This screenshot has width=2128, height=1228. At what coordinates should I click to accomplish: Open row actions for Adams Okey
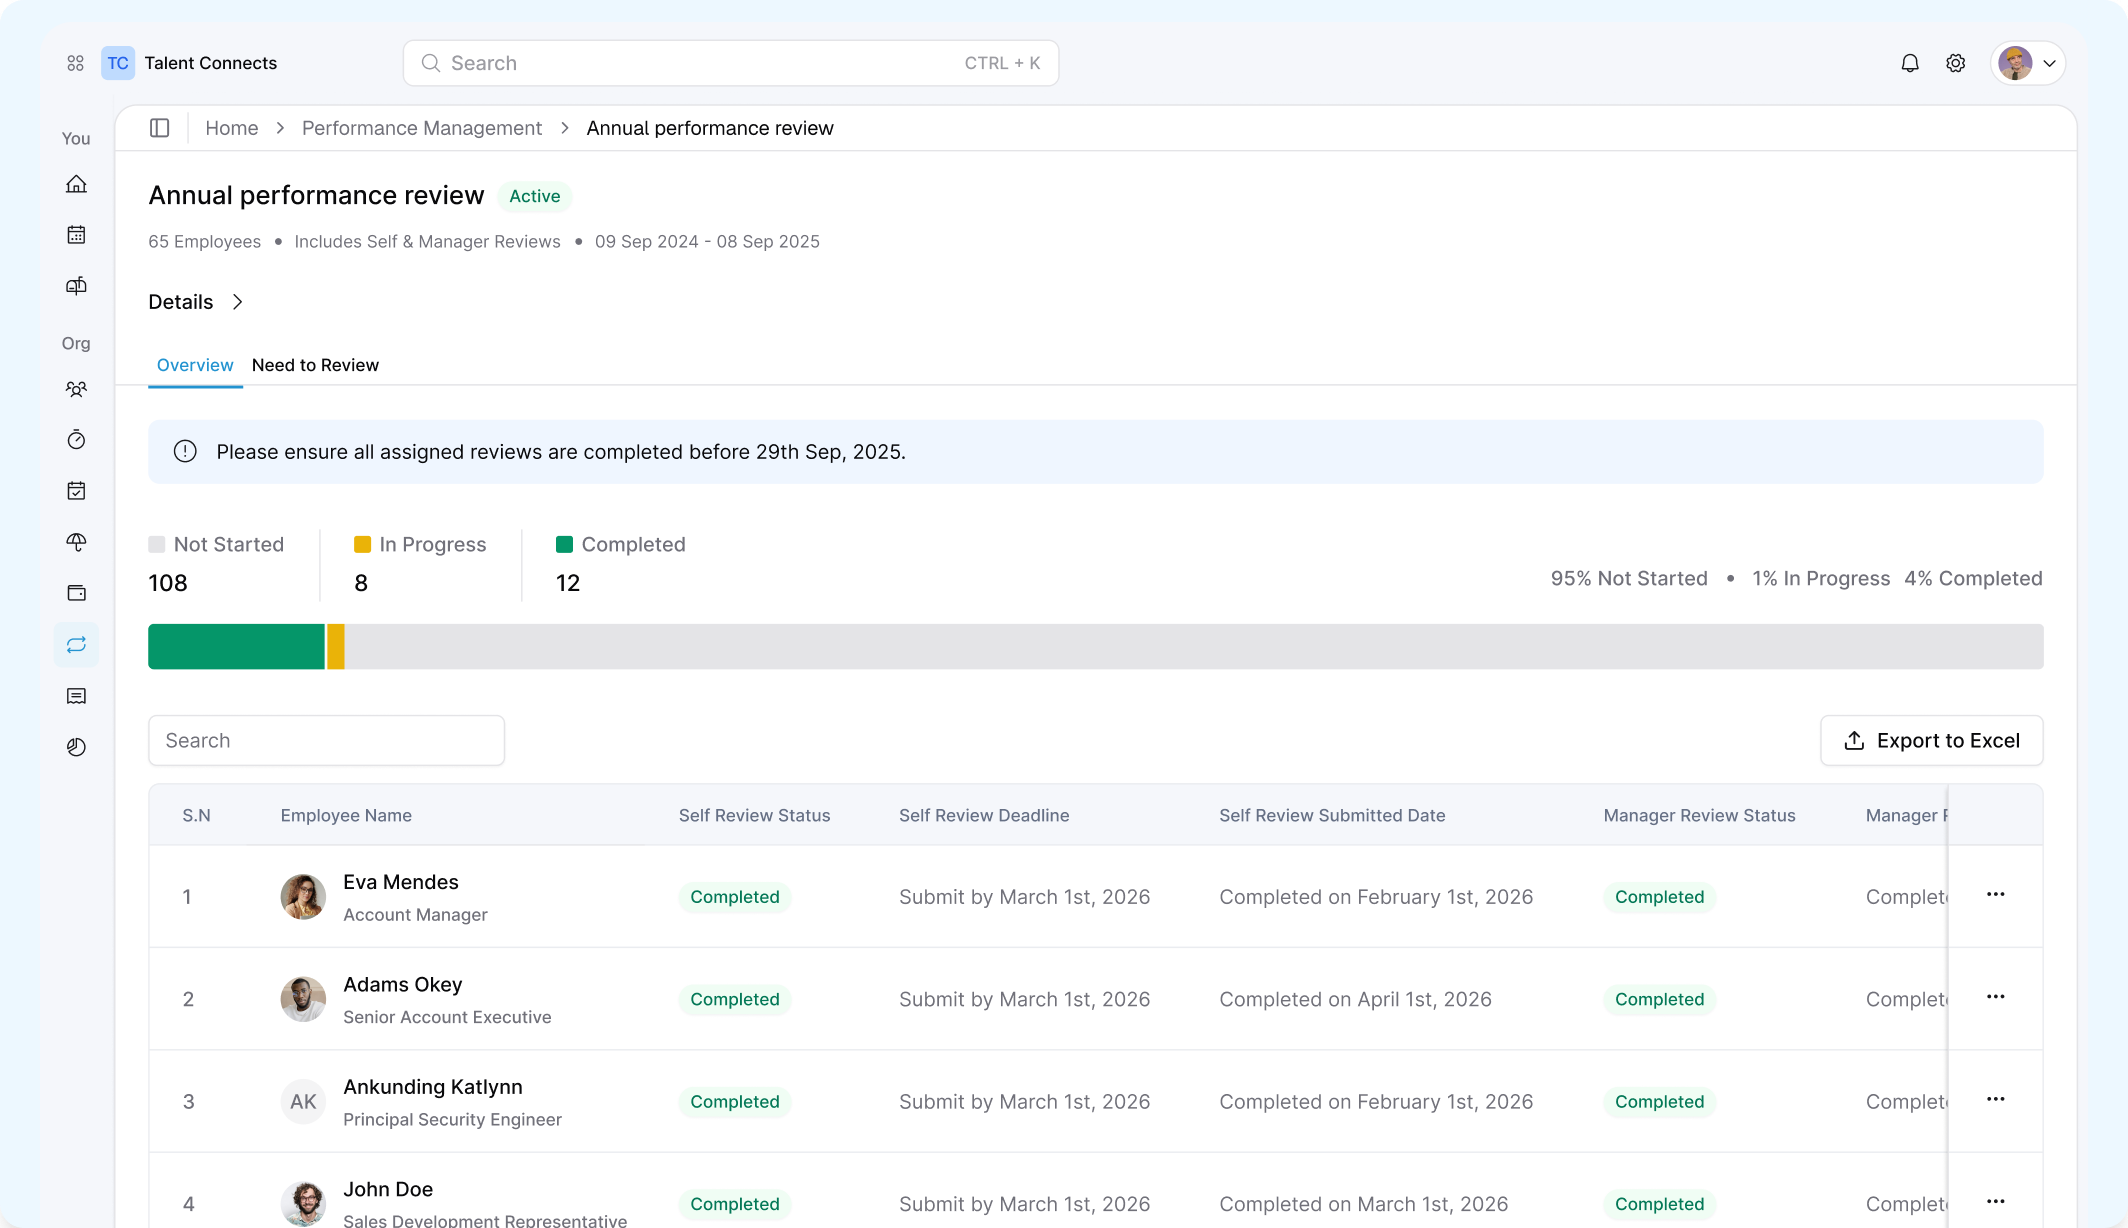pyautogui.click(x=1996, y=997)
